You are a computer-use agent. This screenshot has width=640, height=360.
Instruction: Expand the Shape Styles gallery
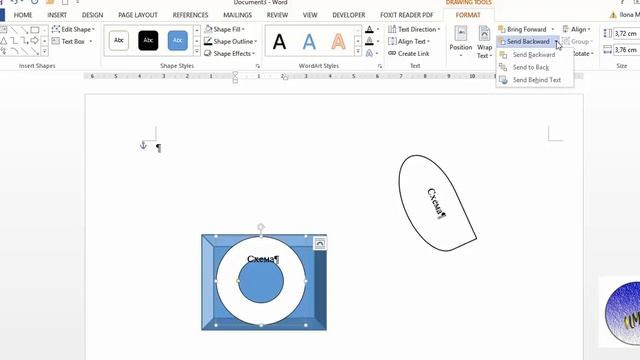[197, 52]
